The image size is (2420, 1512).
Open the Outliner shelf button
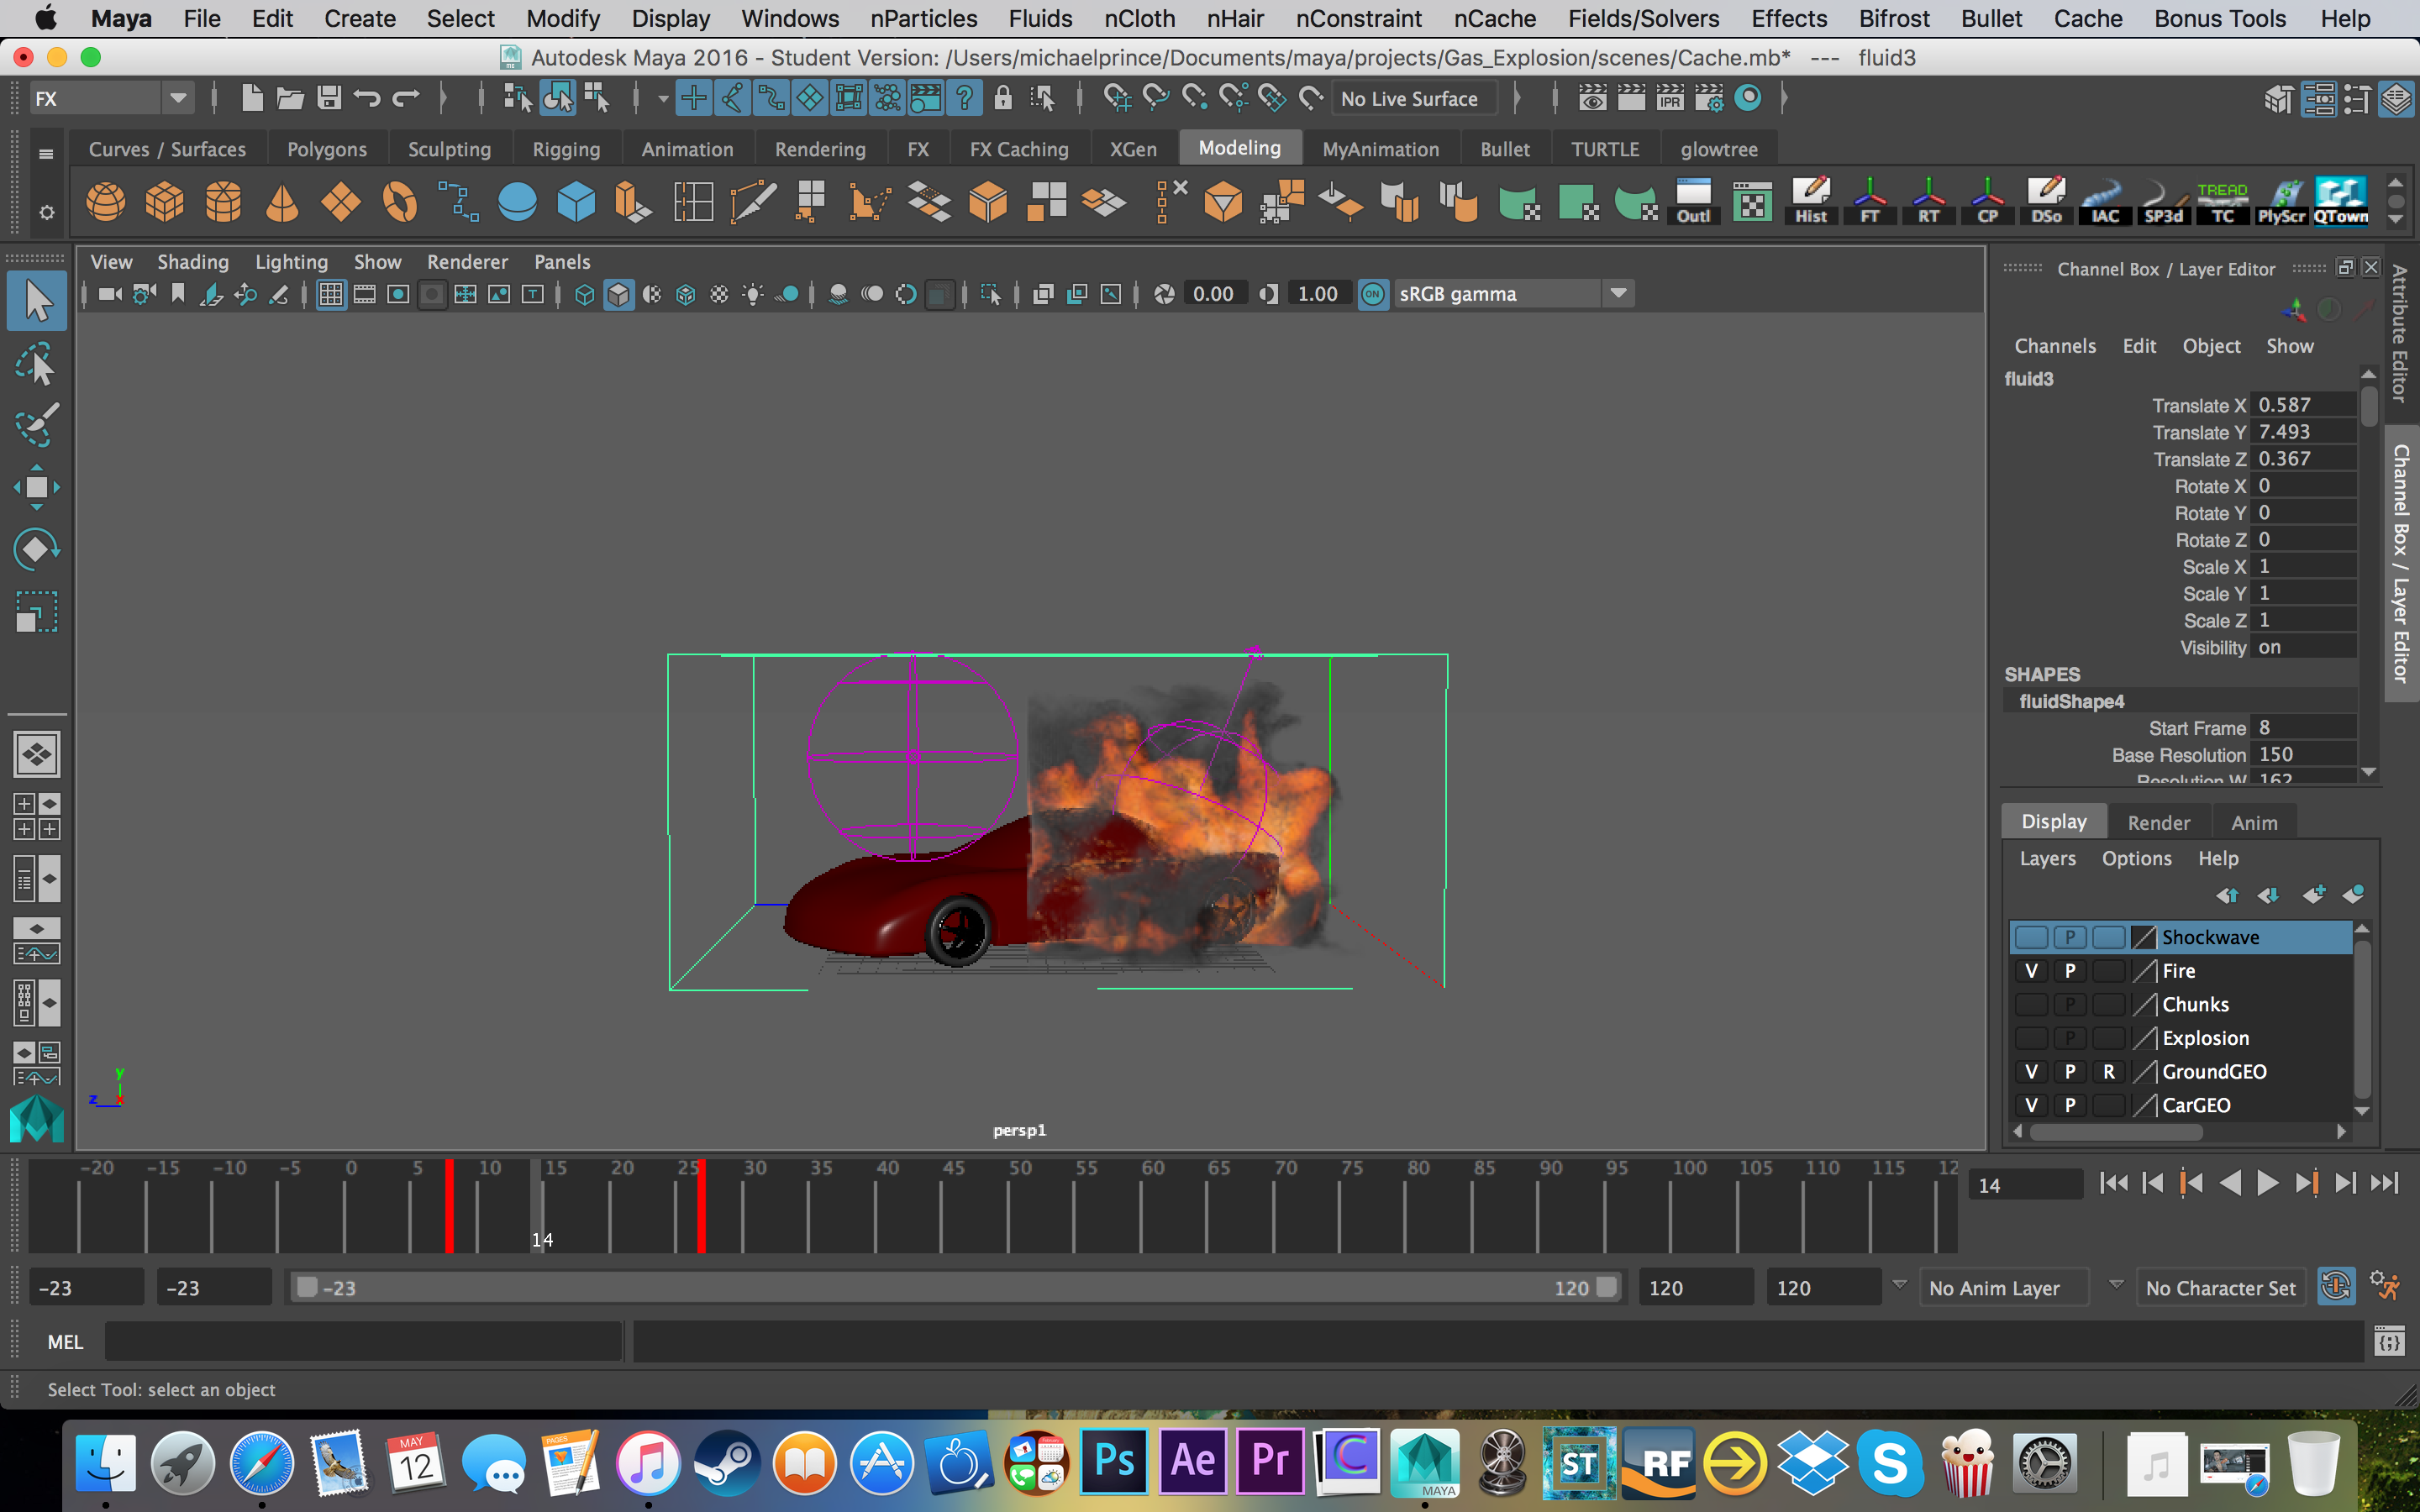(1693, 202)
